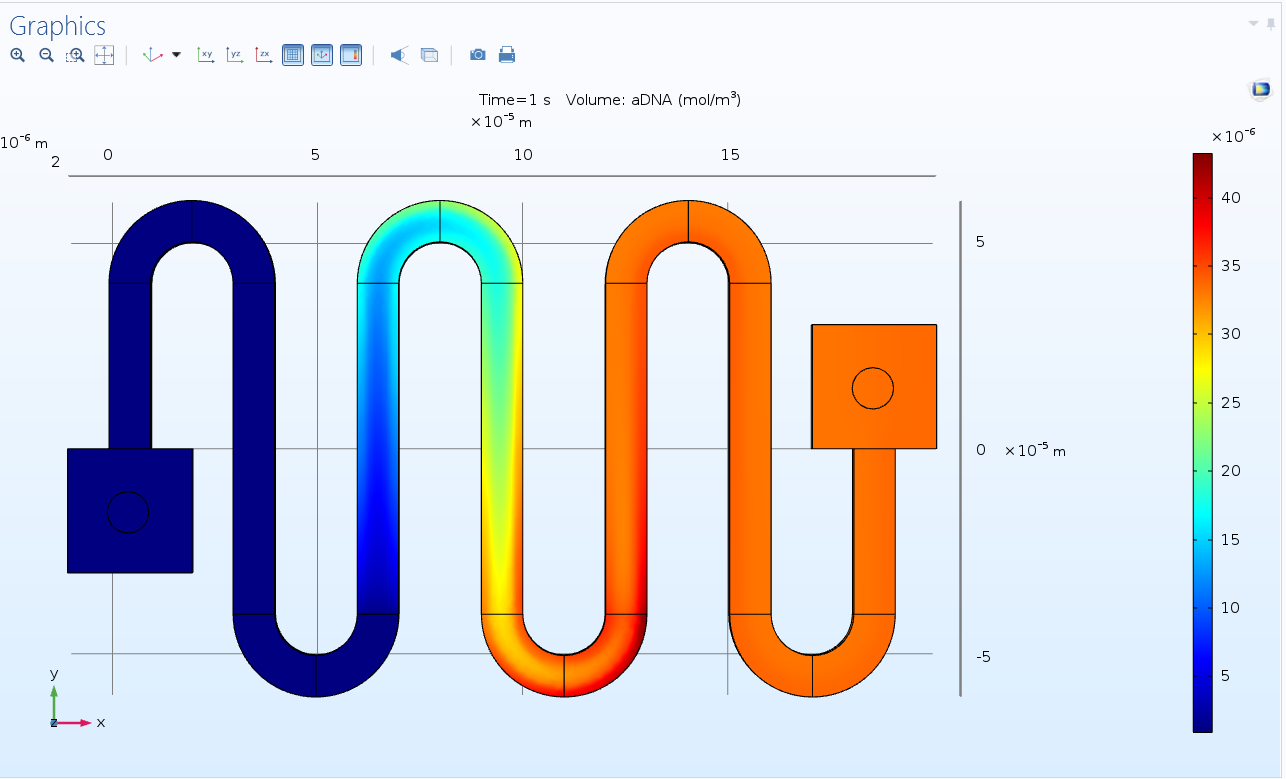This screenshot has width=1286, height=779.
Task: Click the logo icon in the Graphics view's top-right corner
Action: pos(1260,90)
